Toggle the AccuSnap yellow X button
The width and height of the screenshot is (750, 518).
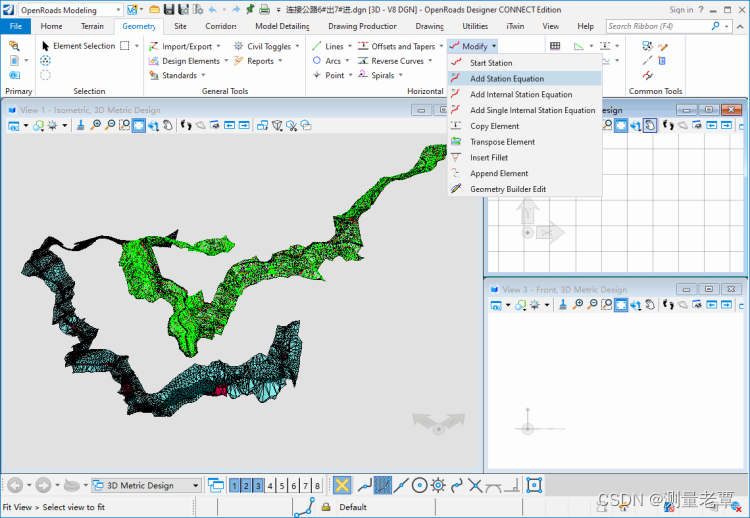[x=342, y=485]
